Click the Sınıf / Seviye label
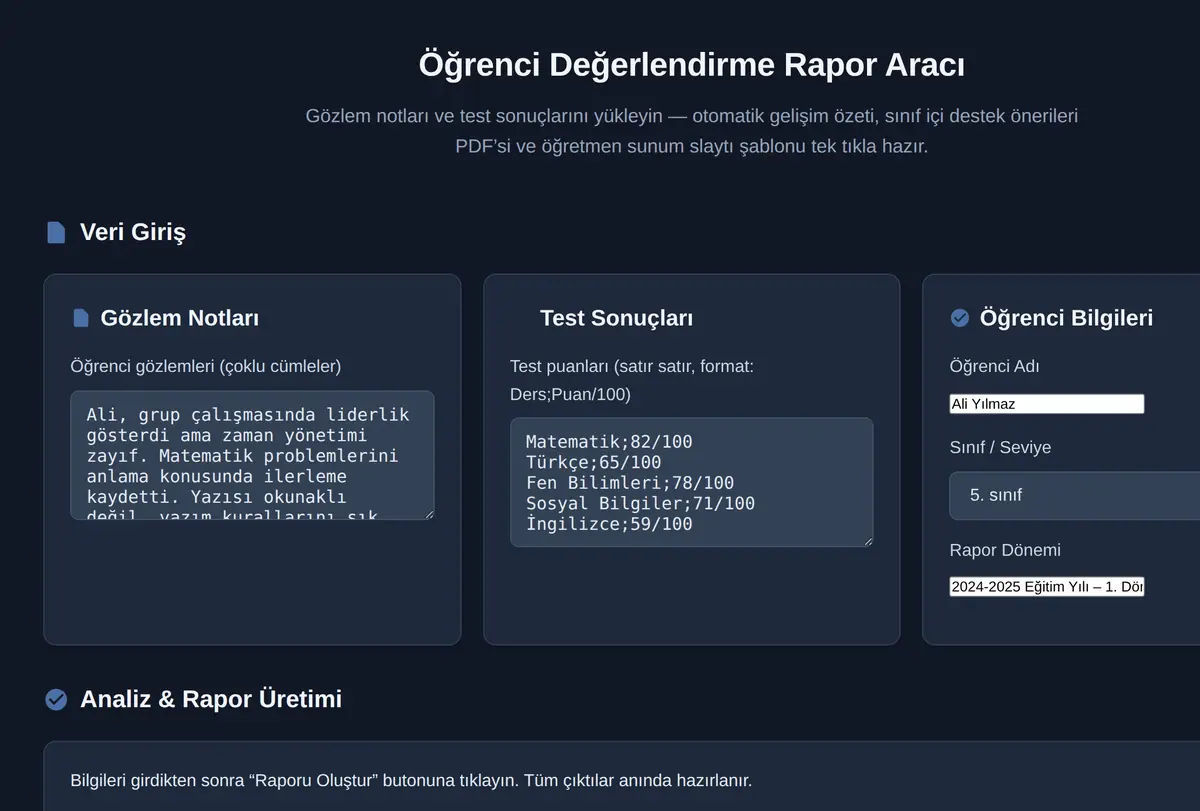 [1000, 447]
